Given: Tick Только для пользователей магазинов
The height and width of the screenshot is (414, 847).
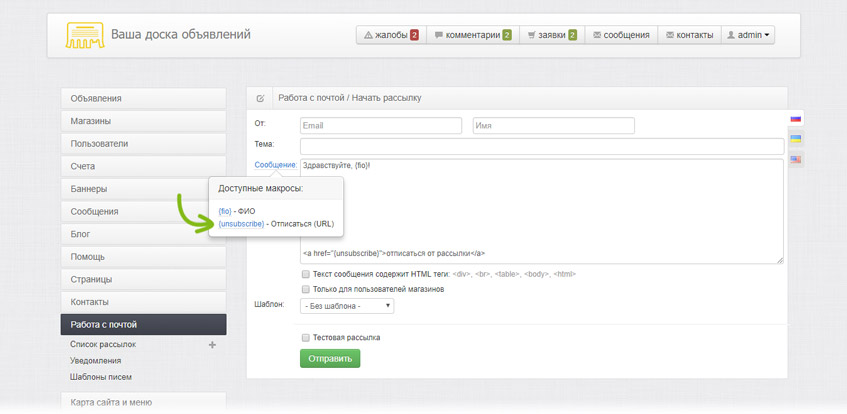Looking at the screenshot, I should [x=306, y=289].
